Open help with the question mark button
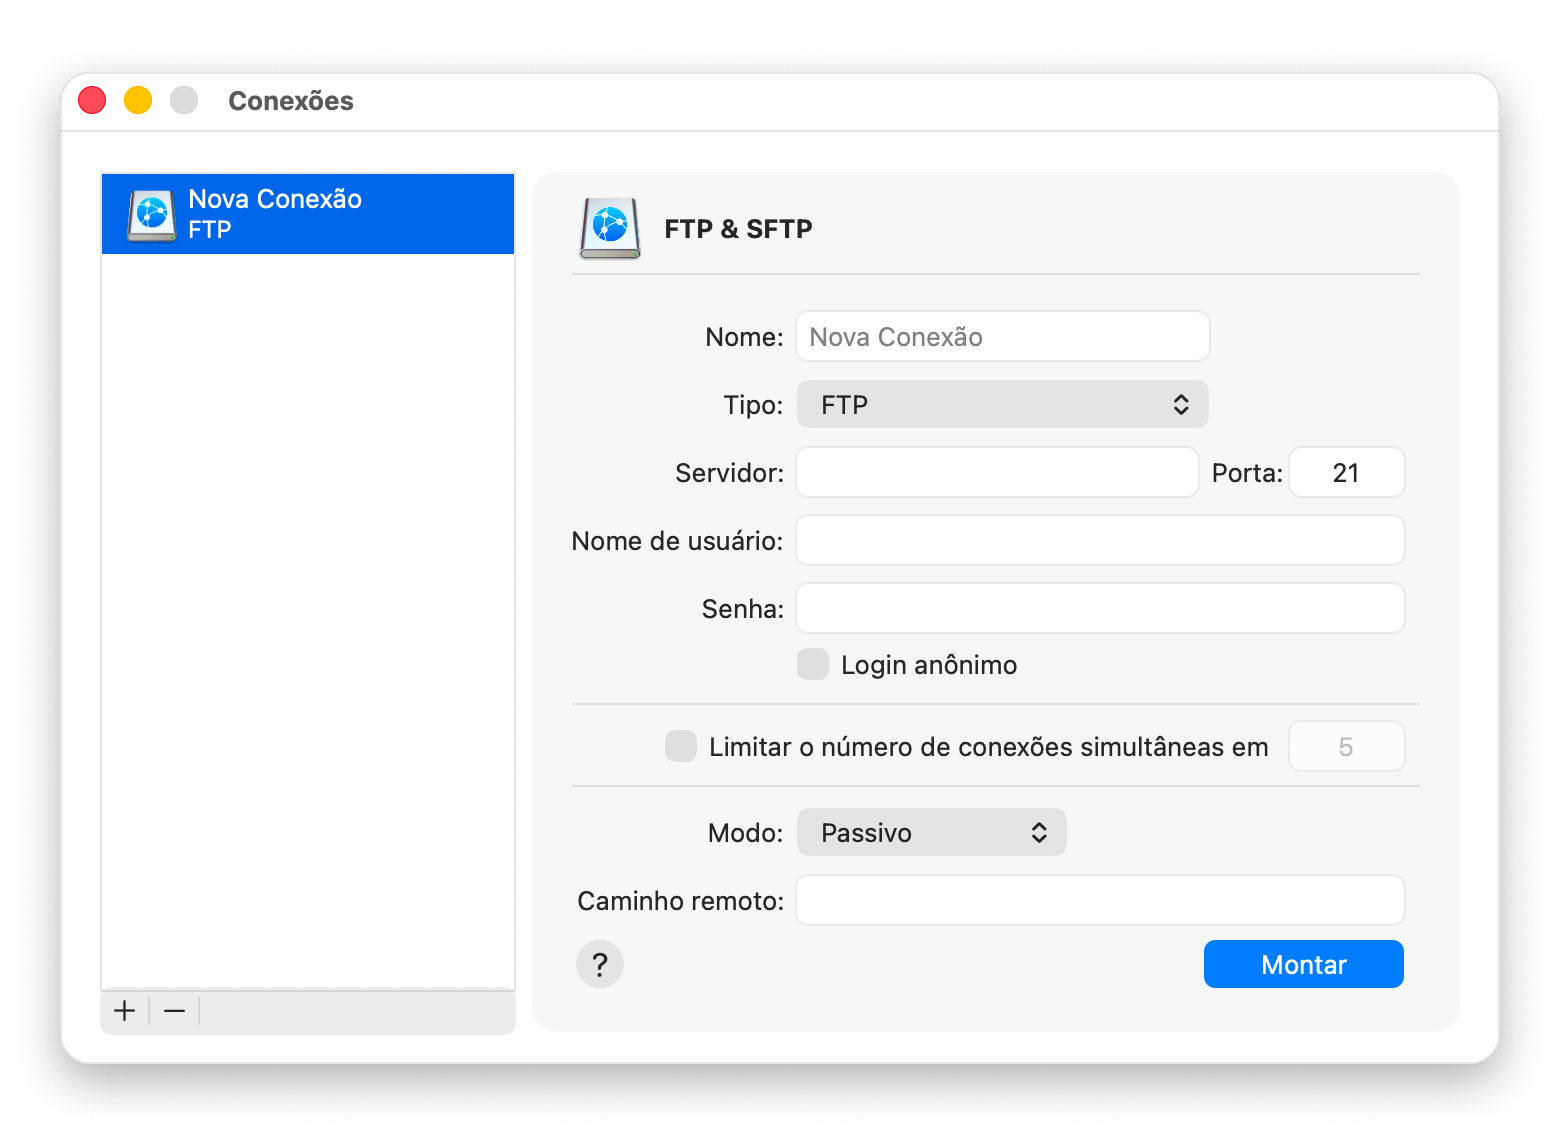This screenshot has width=1560, height=1144. pos(600,964)
